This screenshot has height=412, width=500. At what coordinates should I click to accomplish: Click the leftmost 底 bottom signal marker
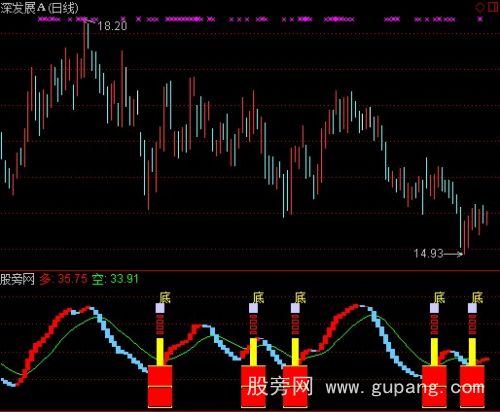[165, 298]
